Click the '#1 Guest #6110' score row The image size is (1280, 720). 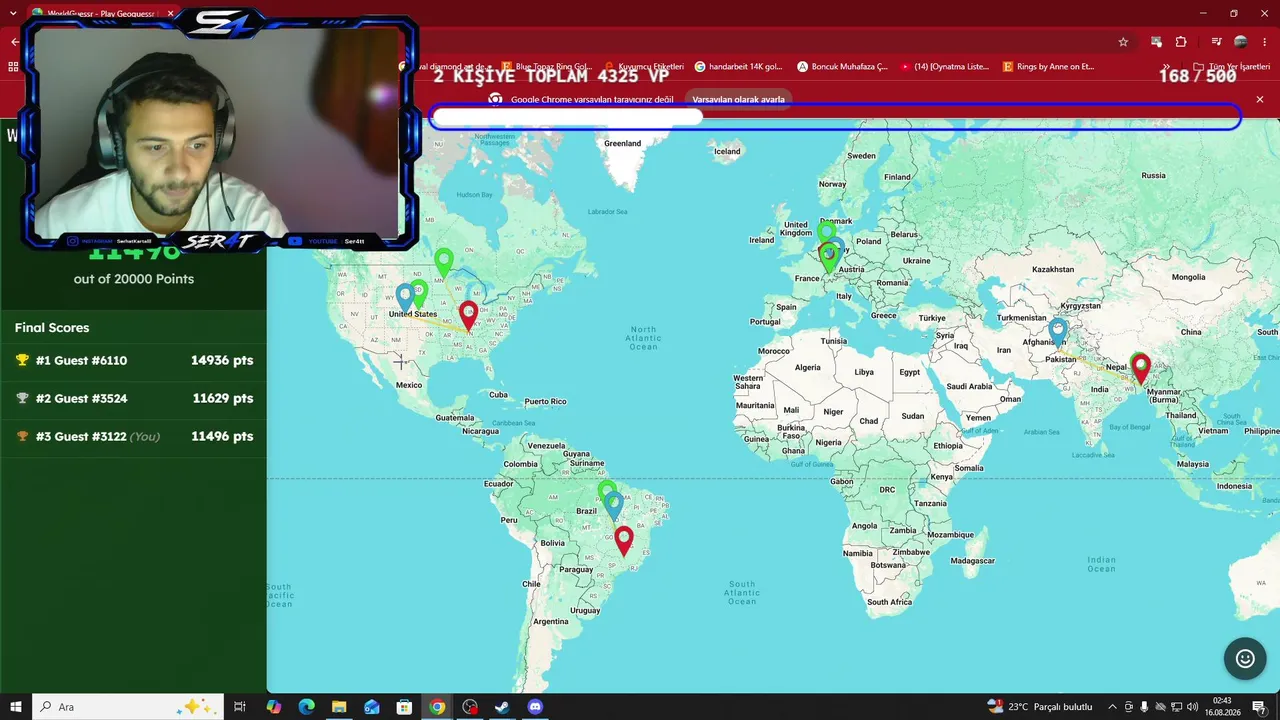pyautogui.click(x=134, y=361)
